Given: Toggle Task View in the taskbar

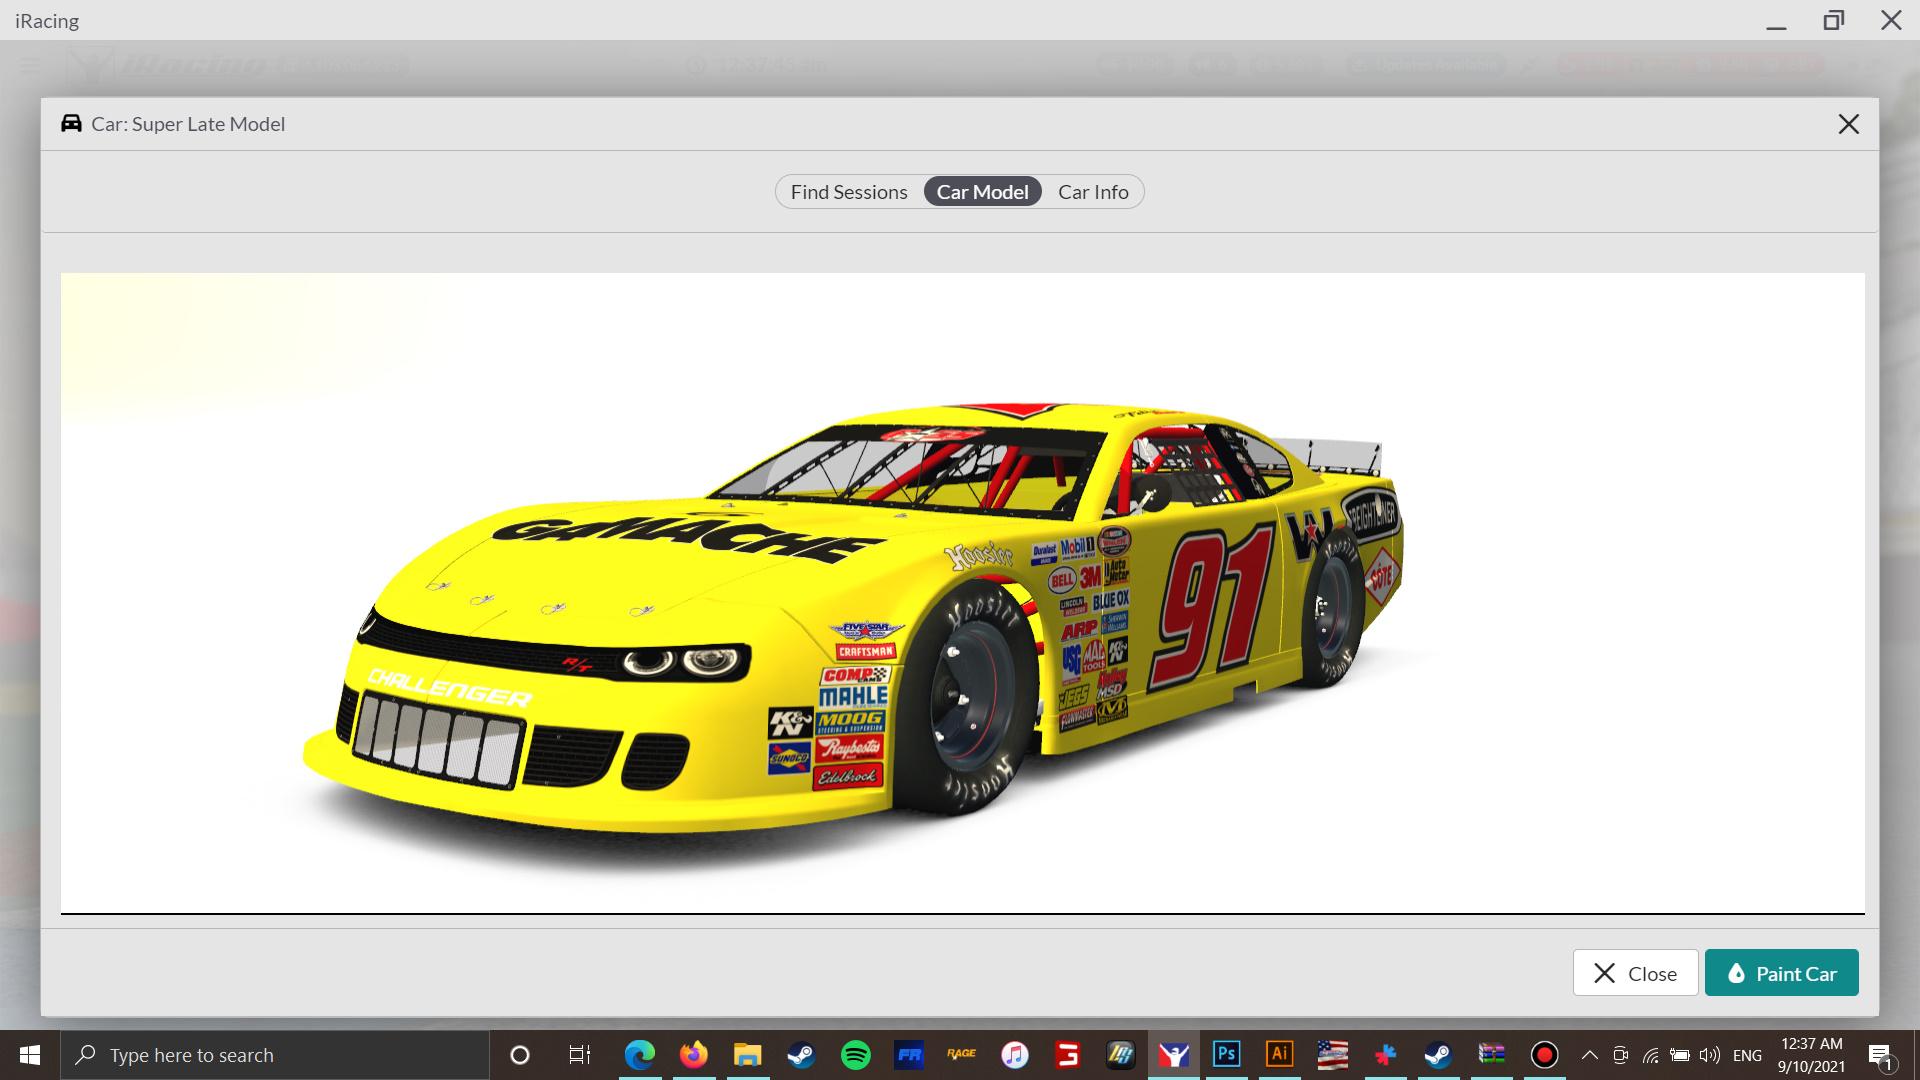Looking at the screenshot, I should tap(580, 1054).
